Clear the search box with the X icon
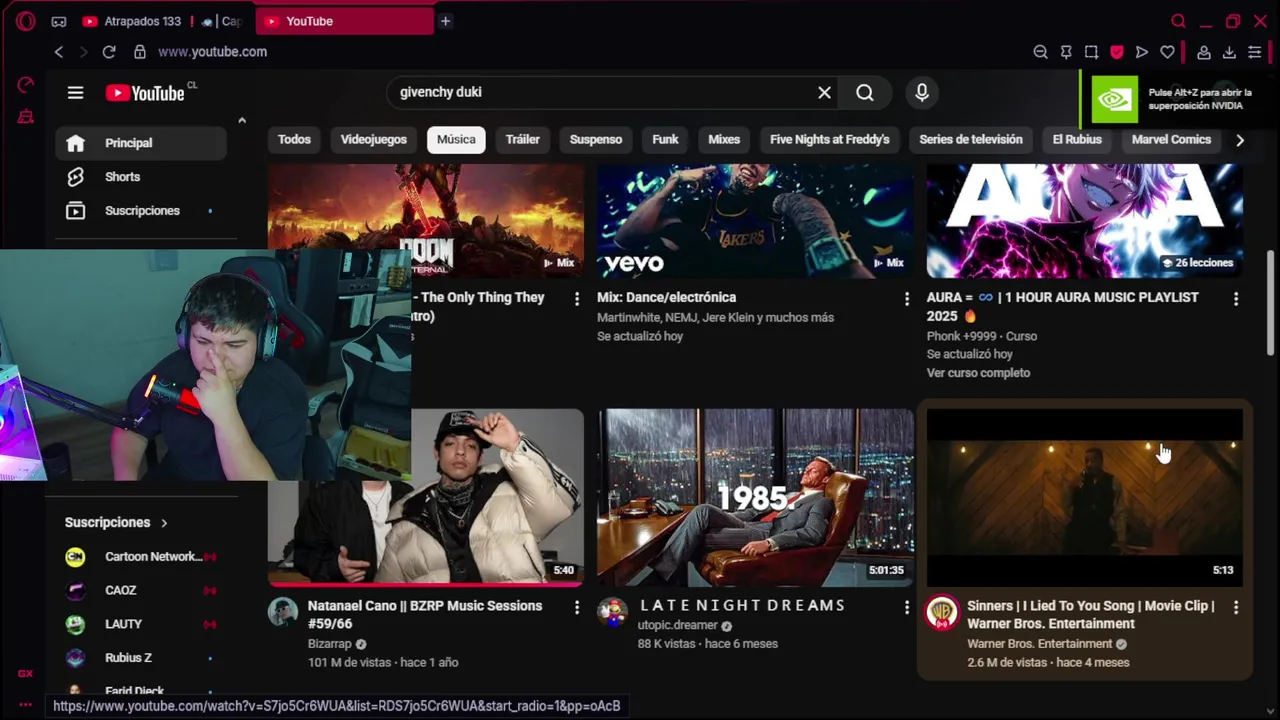1280x720 pixels. (x=824, y=93)
